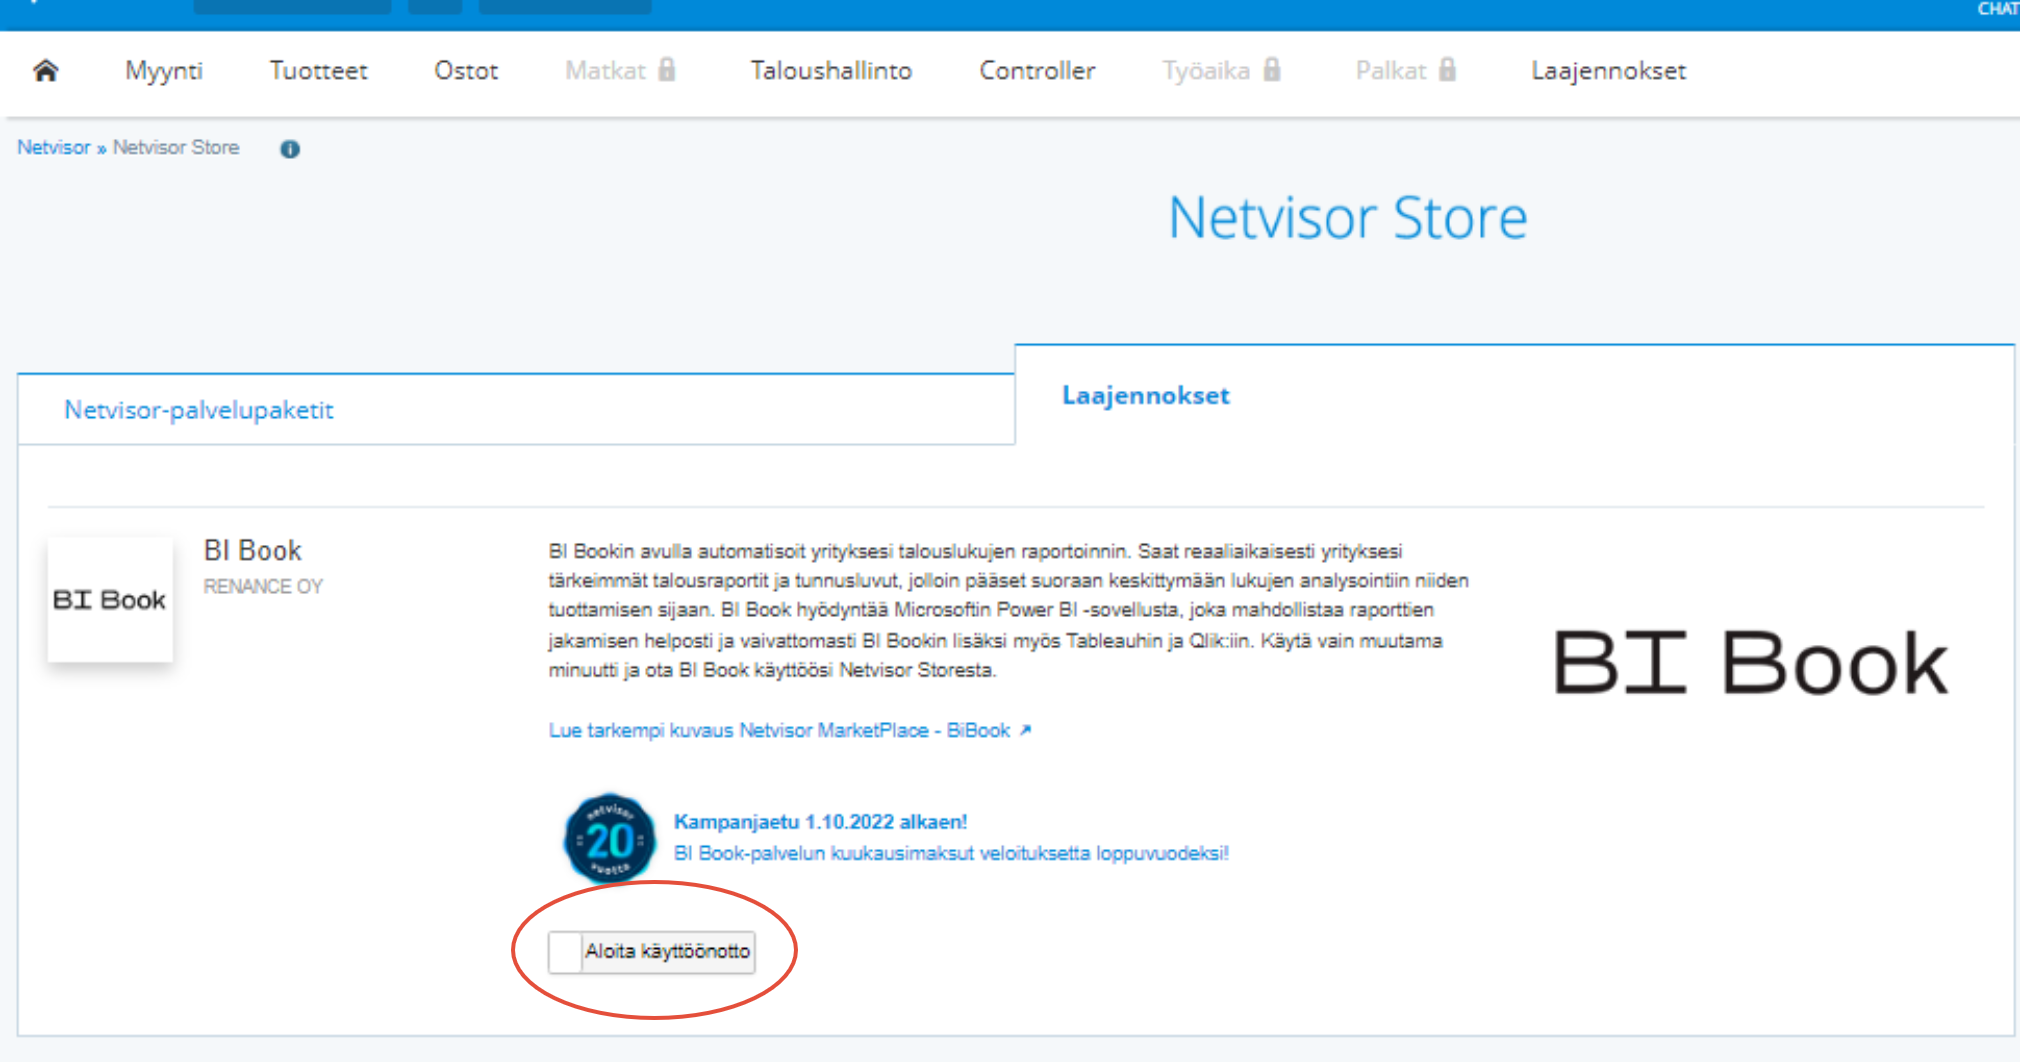Click the Netvisor Store page heading
Viewport: 2020px width, 1062px height.
point(1348,218)
